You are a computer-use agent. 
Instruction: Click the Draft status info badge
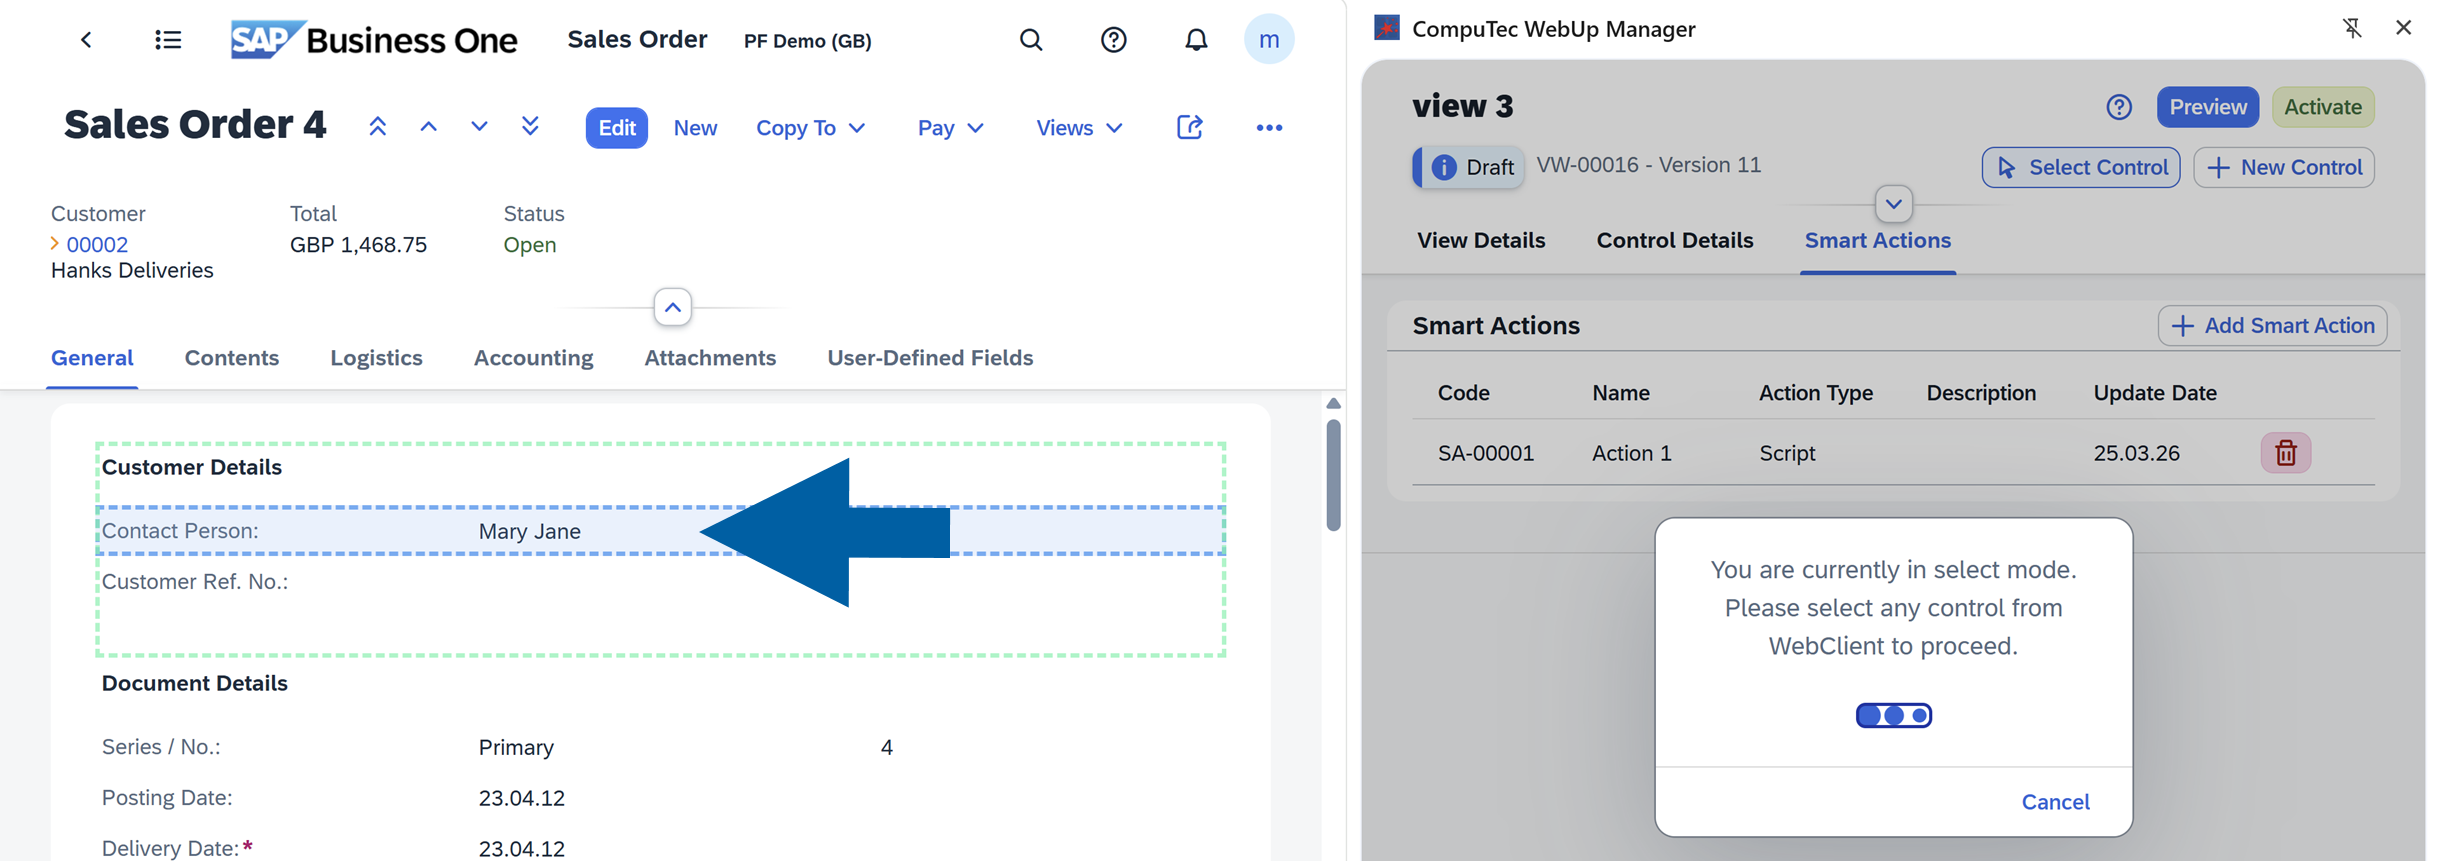(1469, 167)
